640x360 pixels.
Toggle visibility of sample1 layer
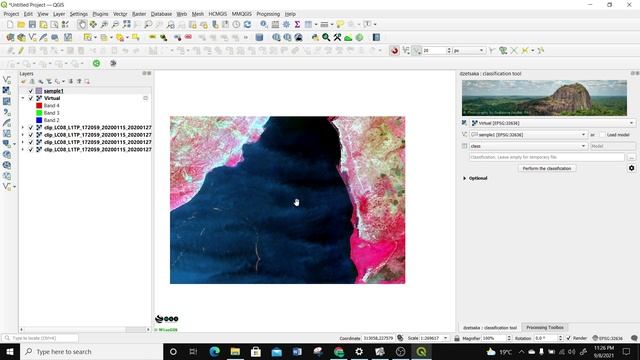(31, 91)
